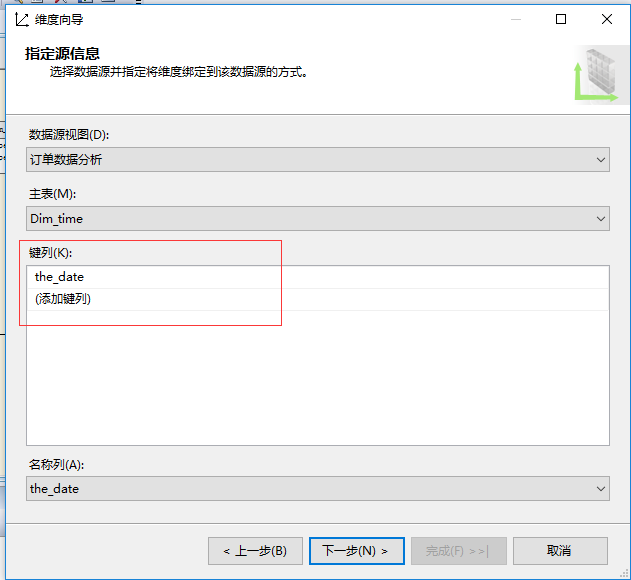Click the 取消 cancel button
This screenshot has height=580, width=631.
point(560,551)
